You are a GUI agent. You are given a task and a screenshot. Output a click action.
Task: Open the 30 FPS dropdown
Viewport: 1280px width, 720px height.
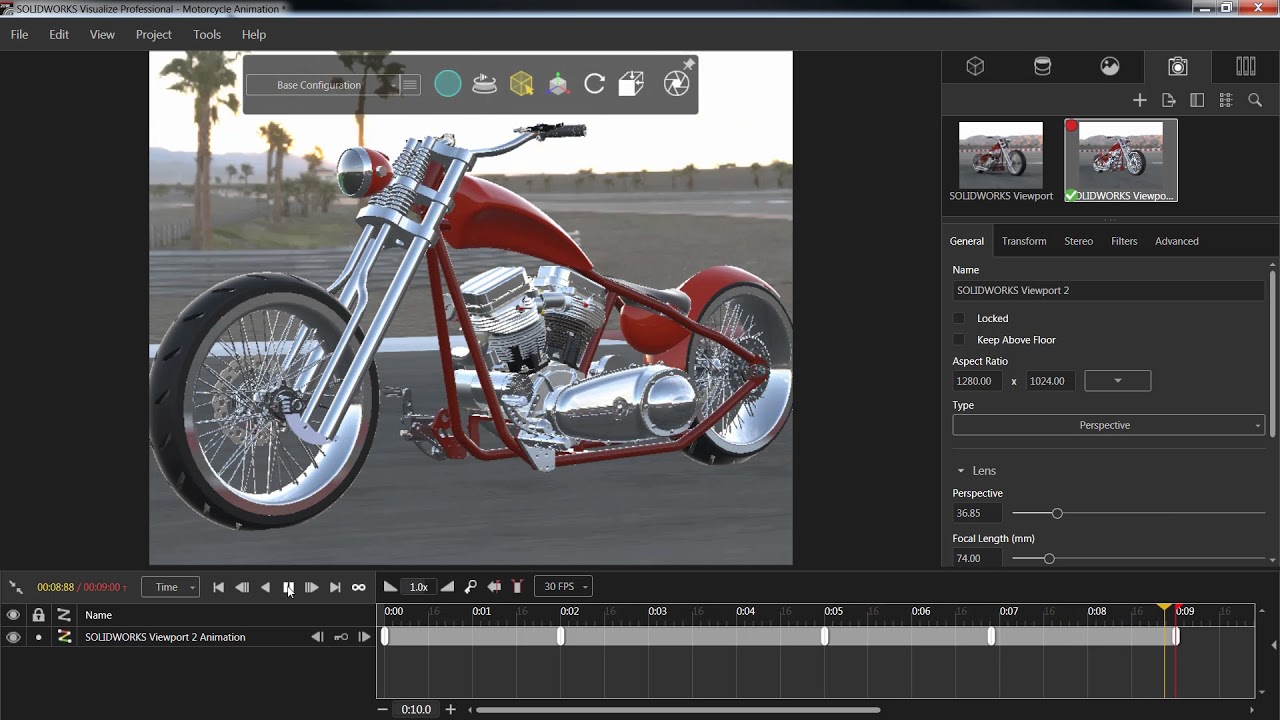pyautogui.click(x=563, y=586)
